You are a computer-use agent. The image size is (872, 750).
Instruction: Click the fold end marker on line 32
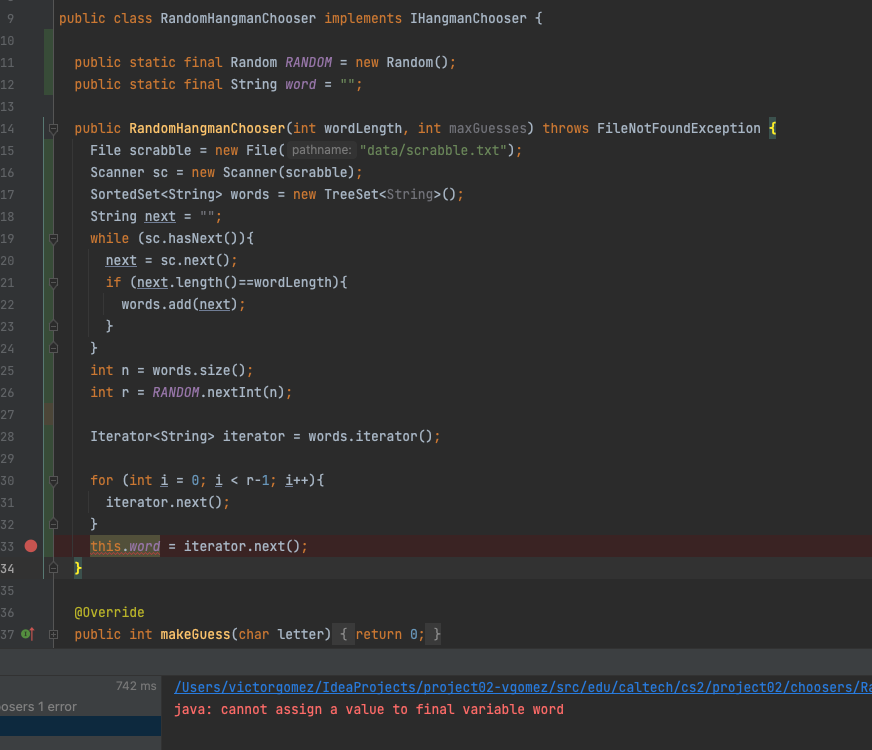[53, 524]
